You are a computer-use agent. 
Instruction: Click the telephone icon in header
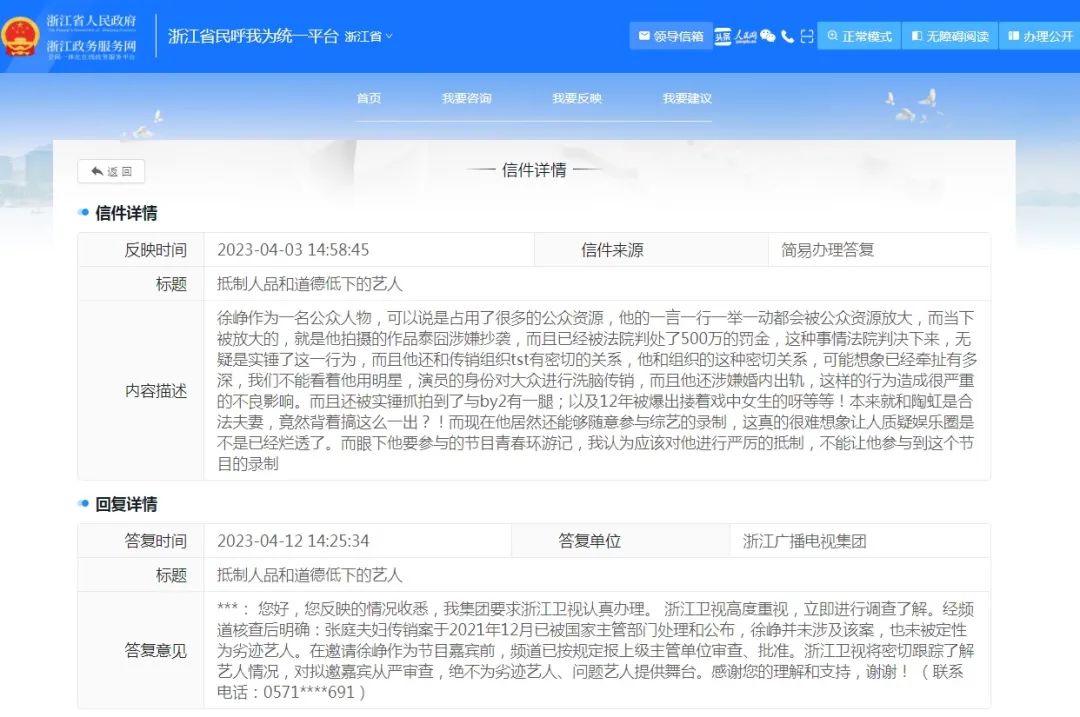(788, 37)
